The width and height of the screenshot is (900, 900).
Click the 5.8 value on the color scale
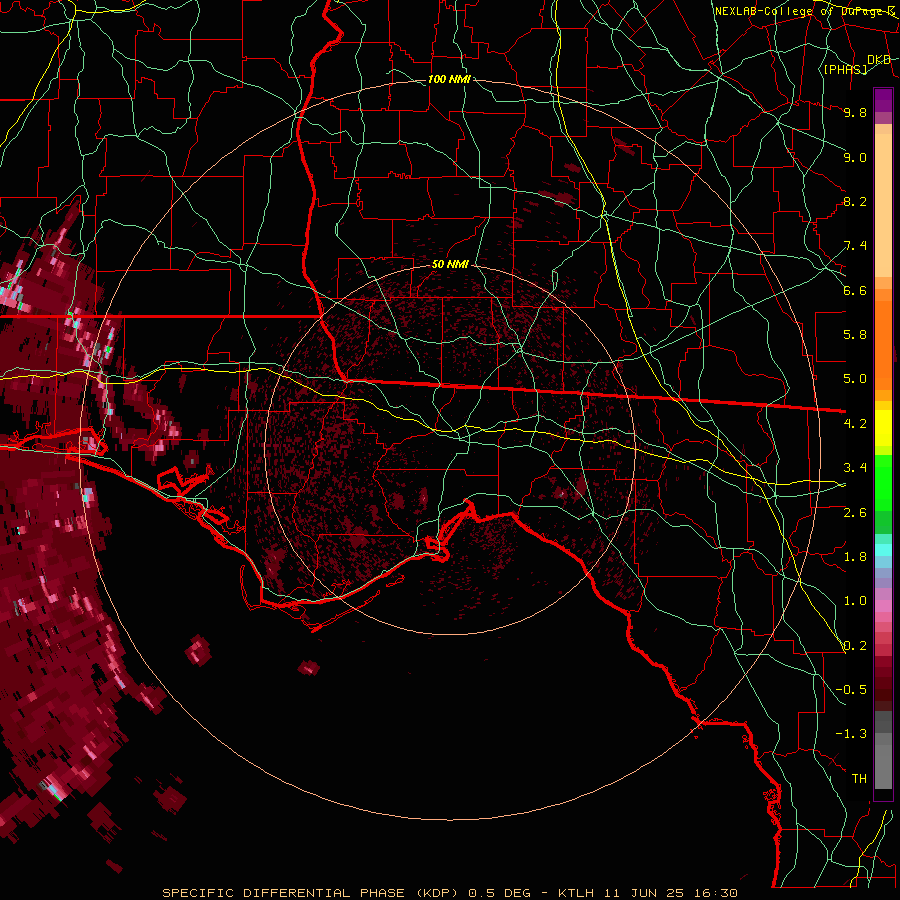[x=855, y=335]
